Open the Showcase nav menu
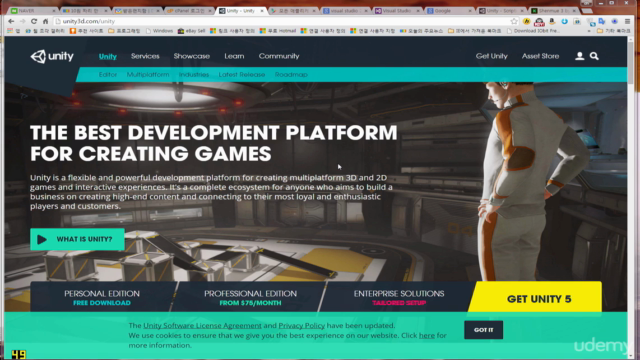Viewport: 640px width, 360px height. click(192, 56)
